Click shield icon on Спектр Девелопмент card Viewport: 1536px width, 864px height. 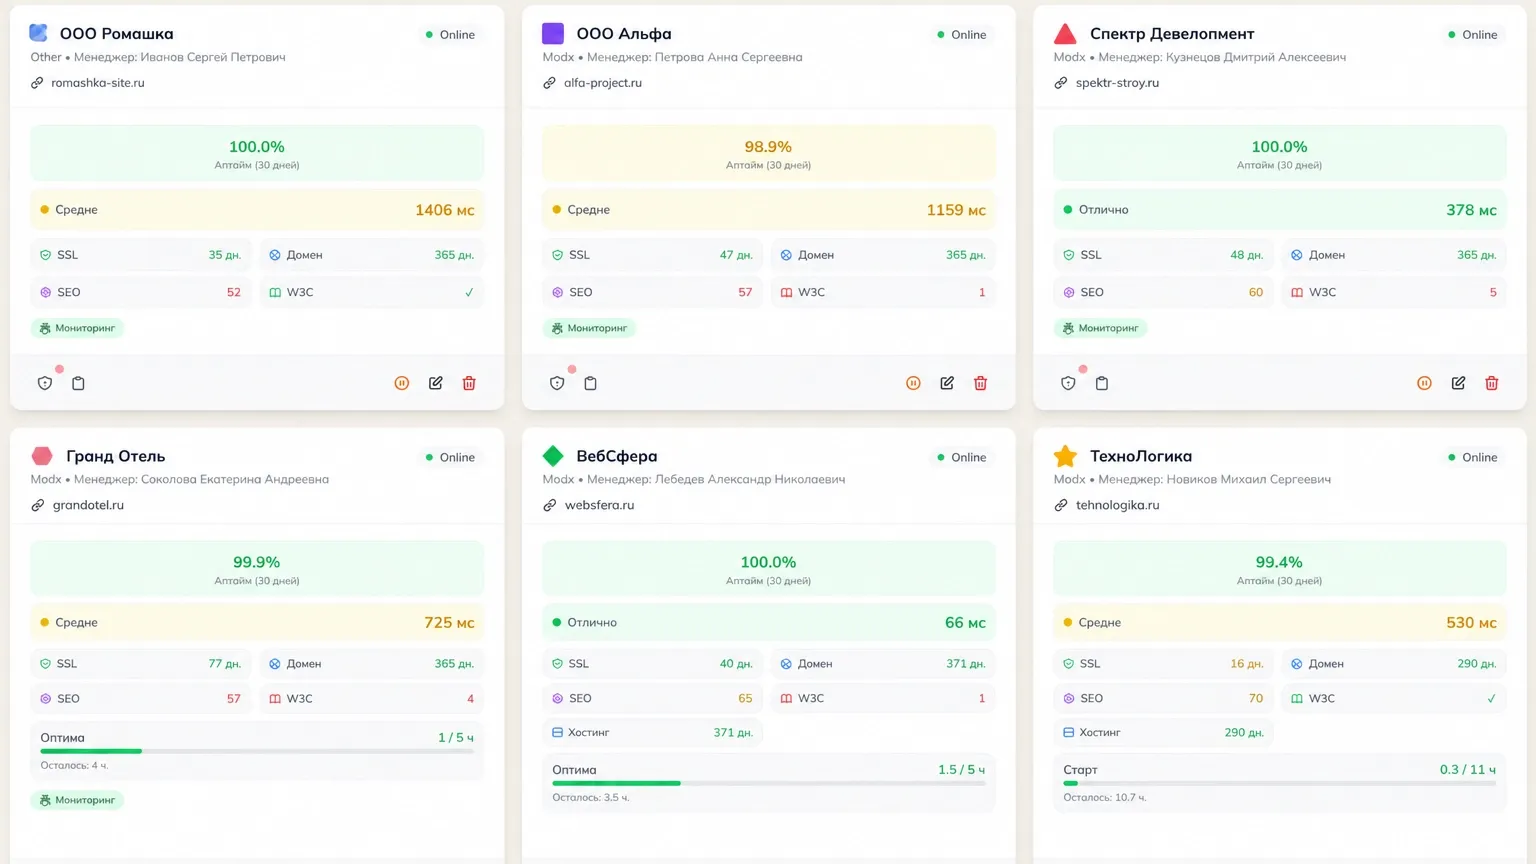pyautogui.click(x=1068, y=383)
